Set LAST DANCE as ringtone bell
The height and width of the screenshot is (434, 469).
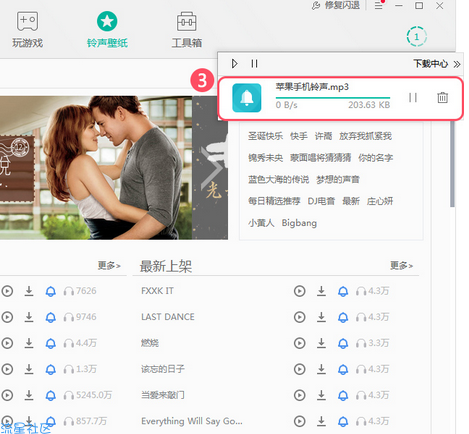click(343, 317)
